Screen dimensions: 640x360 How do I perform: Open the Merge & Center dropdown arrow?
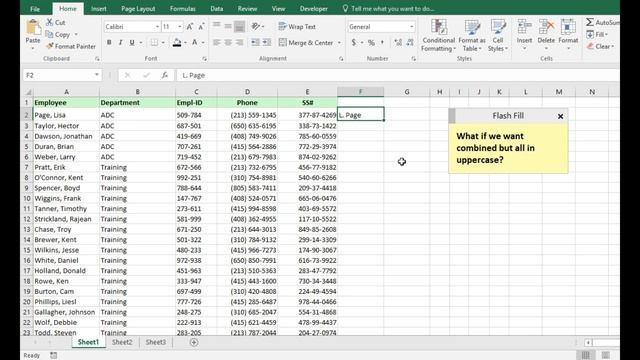click(339, 42)
